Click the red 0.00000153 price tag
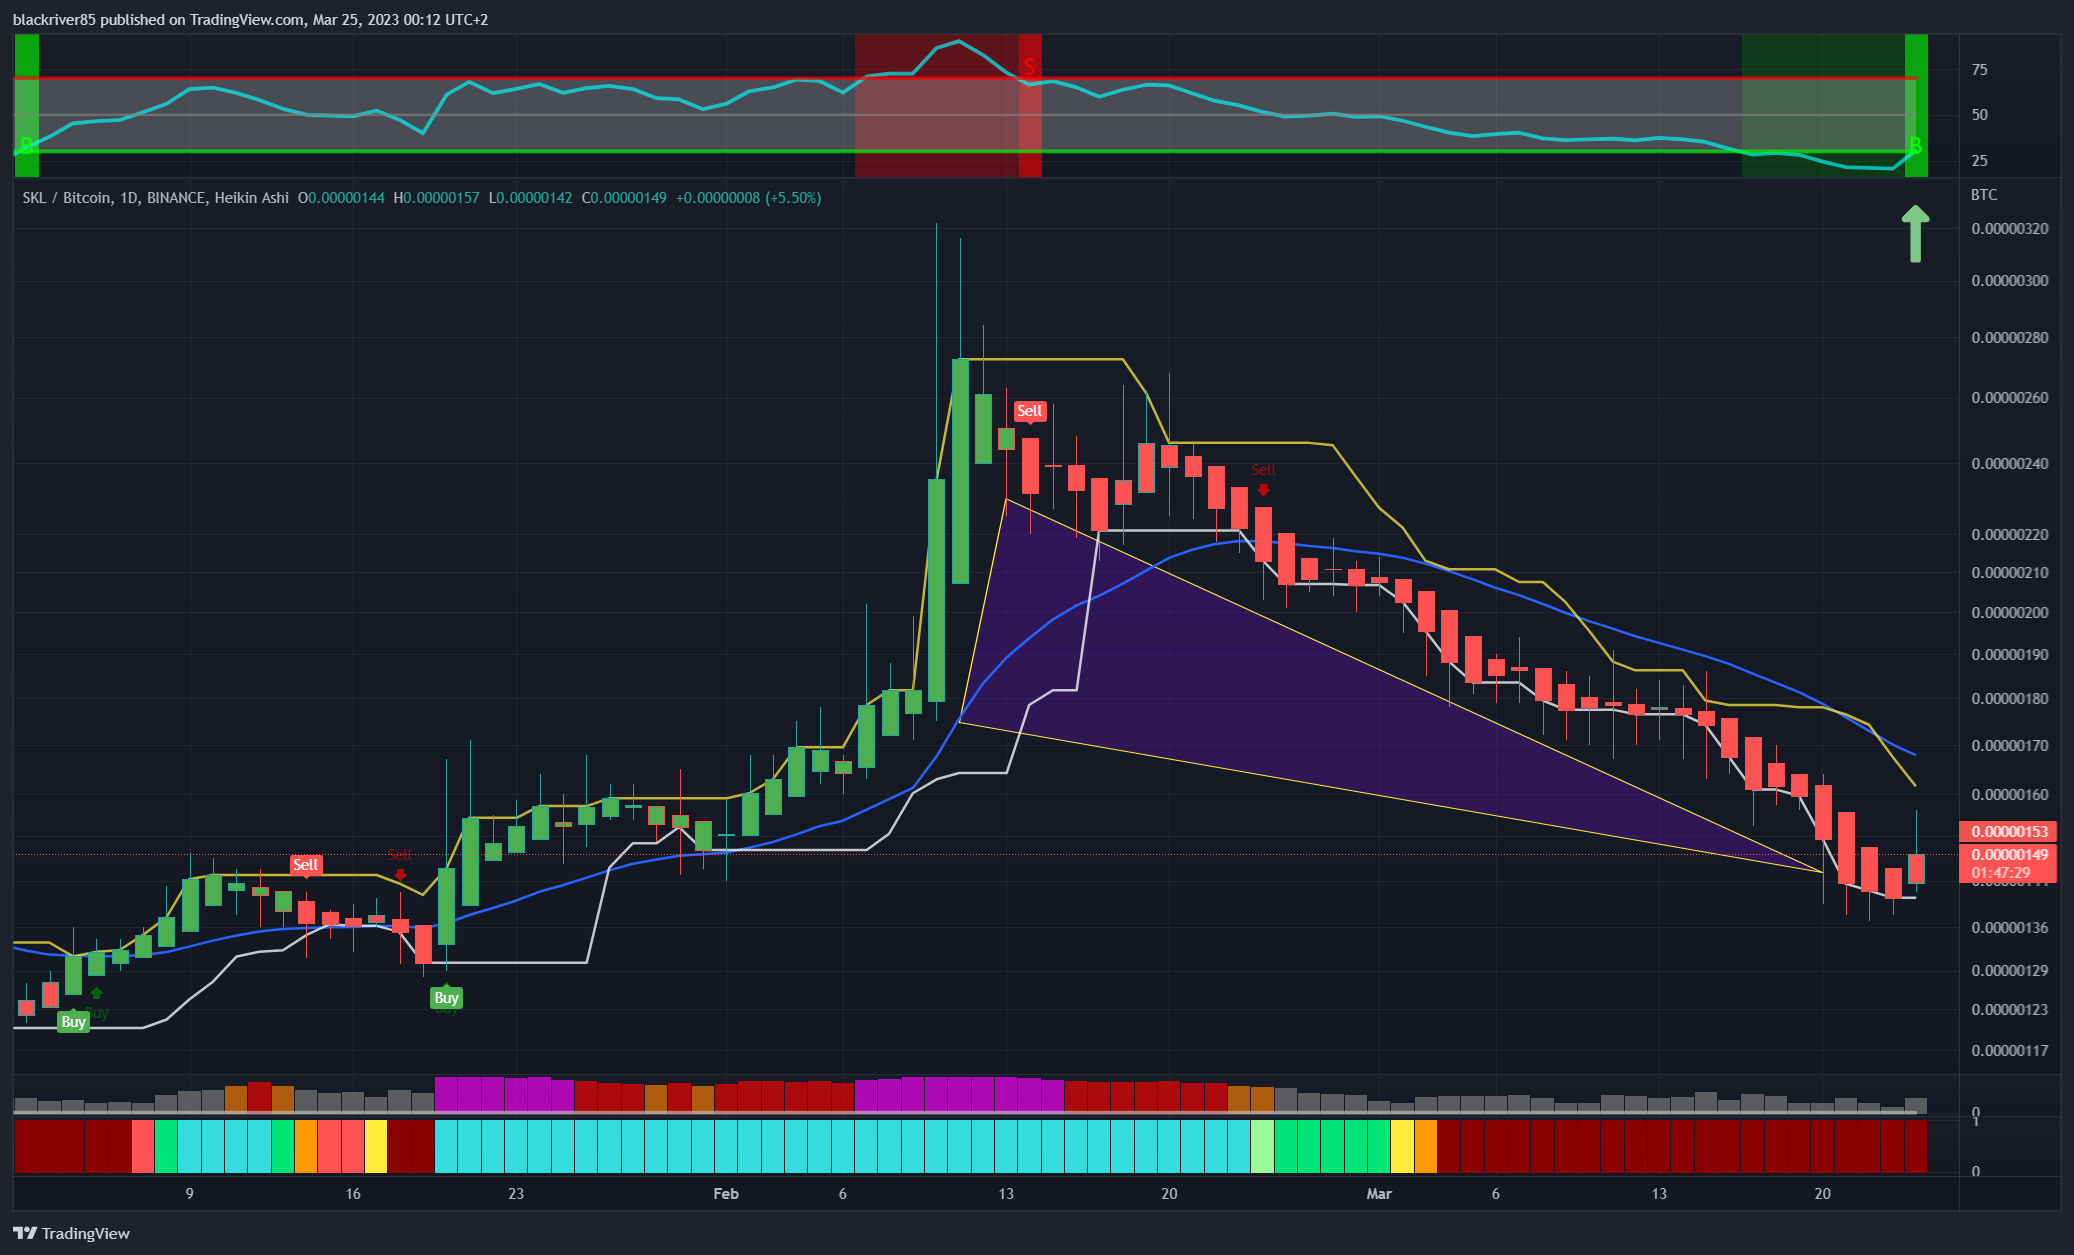This screenshot has height=1255, width=2074. click(x=2008, y=832)
